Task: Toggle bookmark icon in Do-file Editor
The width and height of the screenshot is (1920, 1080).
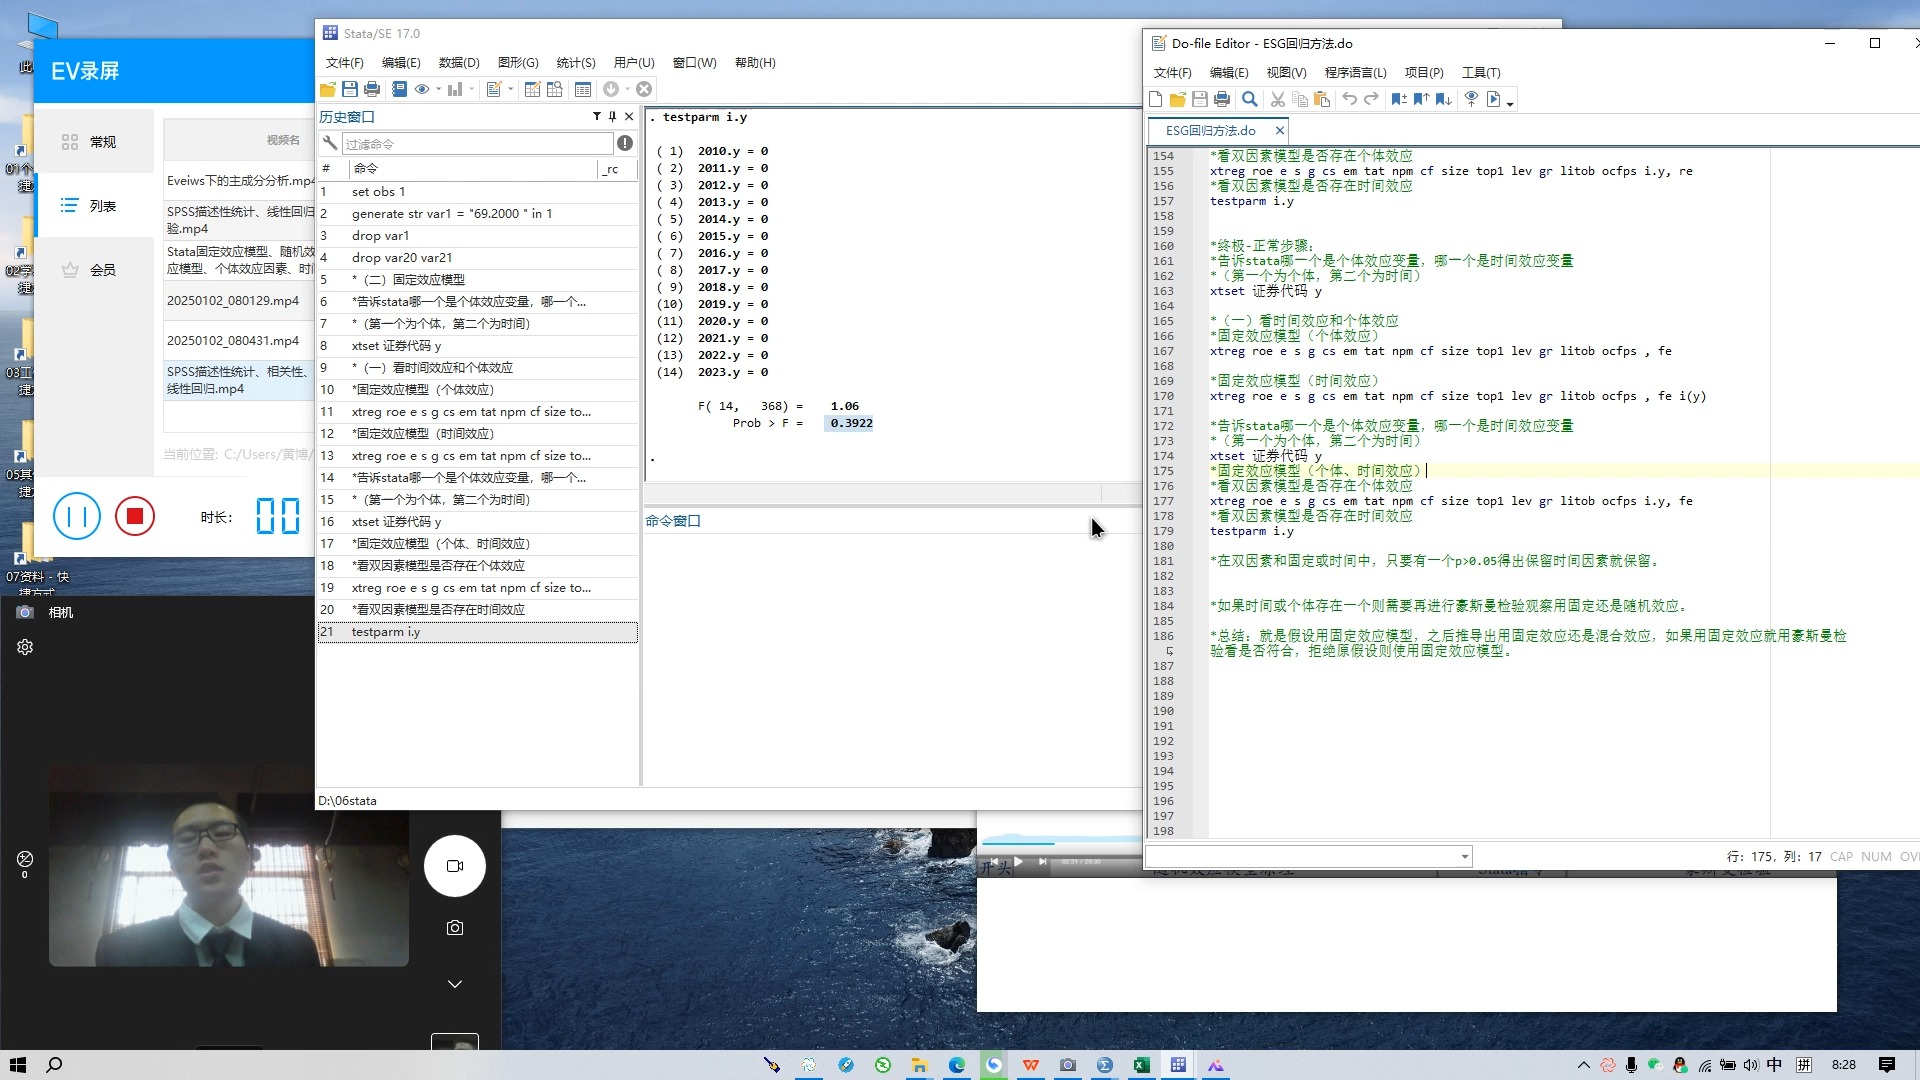Action: (x=1398, y=99)
